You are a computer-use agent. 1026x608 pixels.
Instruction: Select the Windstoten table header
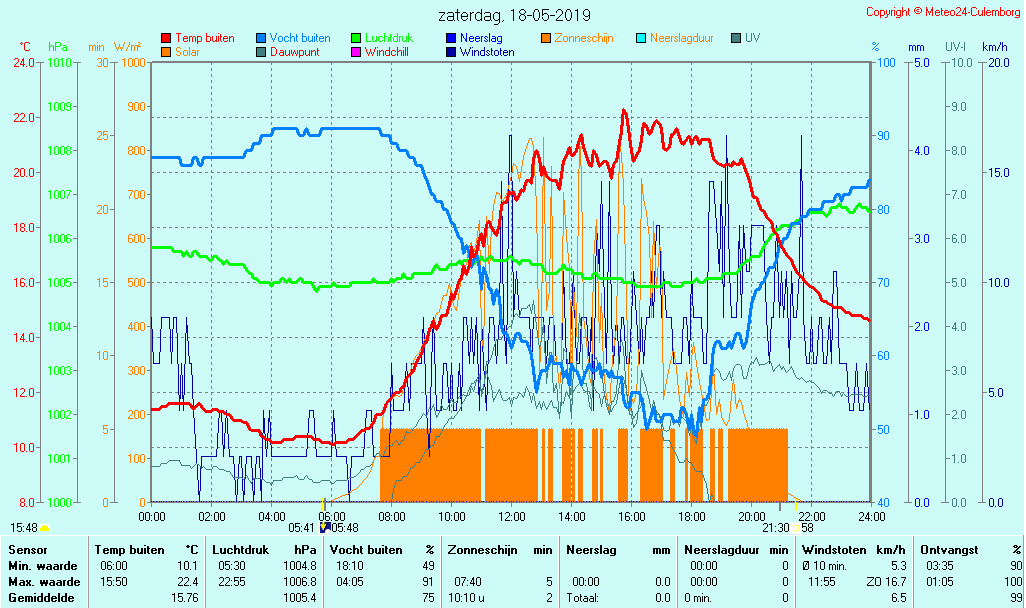pos(838,550)
